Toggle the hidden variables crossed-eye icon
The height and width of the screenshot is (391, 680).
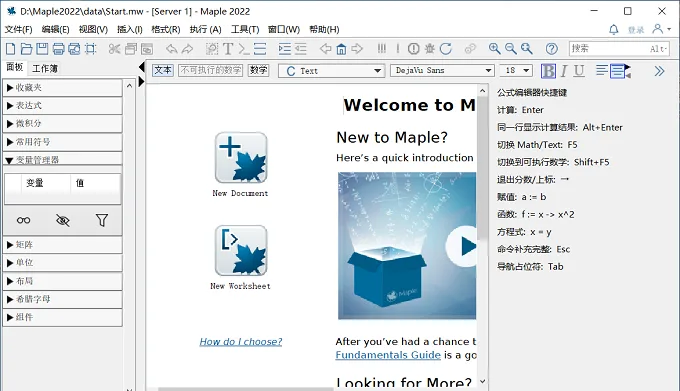pyautogui.click(x=62, y=220)
